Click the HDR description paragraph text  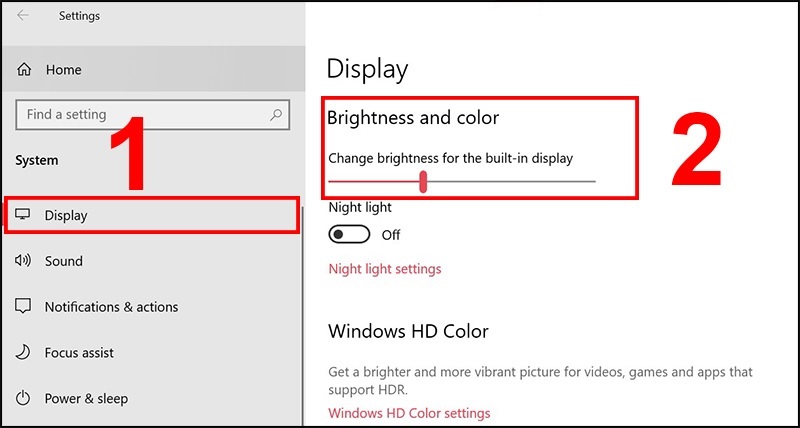(x=540, y=381)
